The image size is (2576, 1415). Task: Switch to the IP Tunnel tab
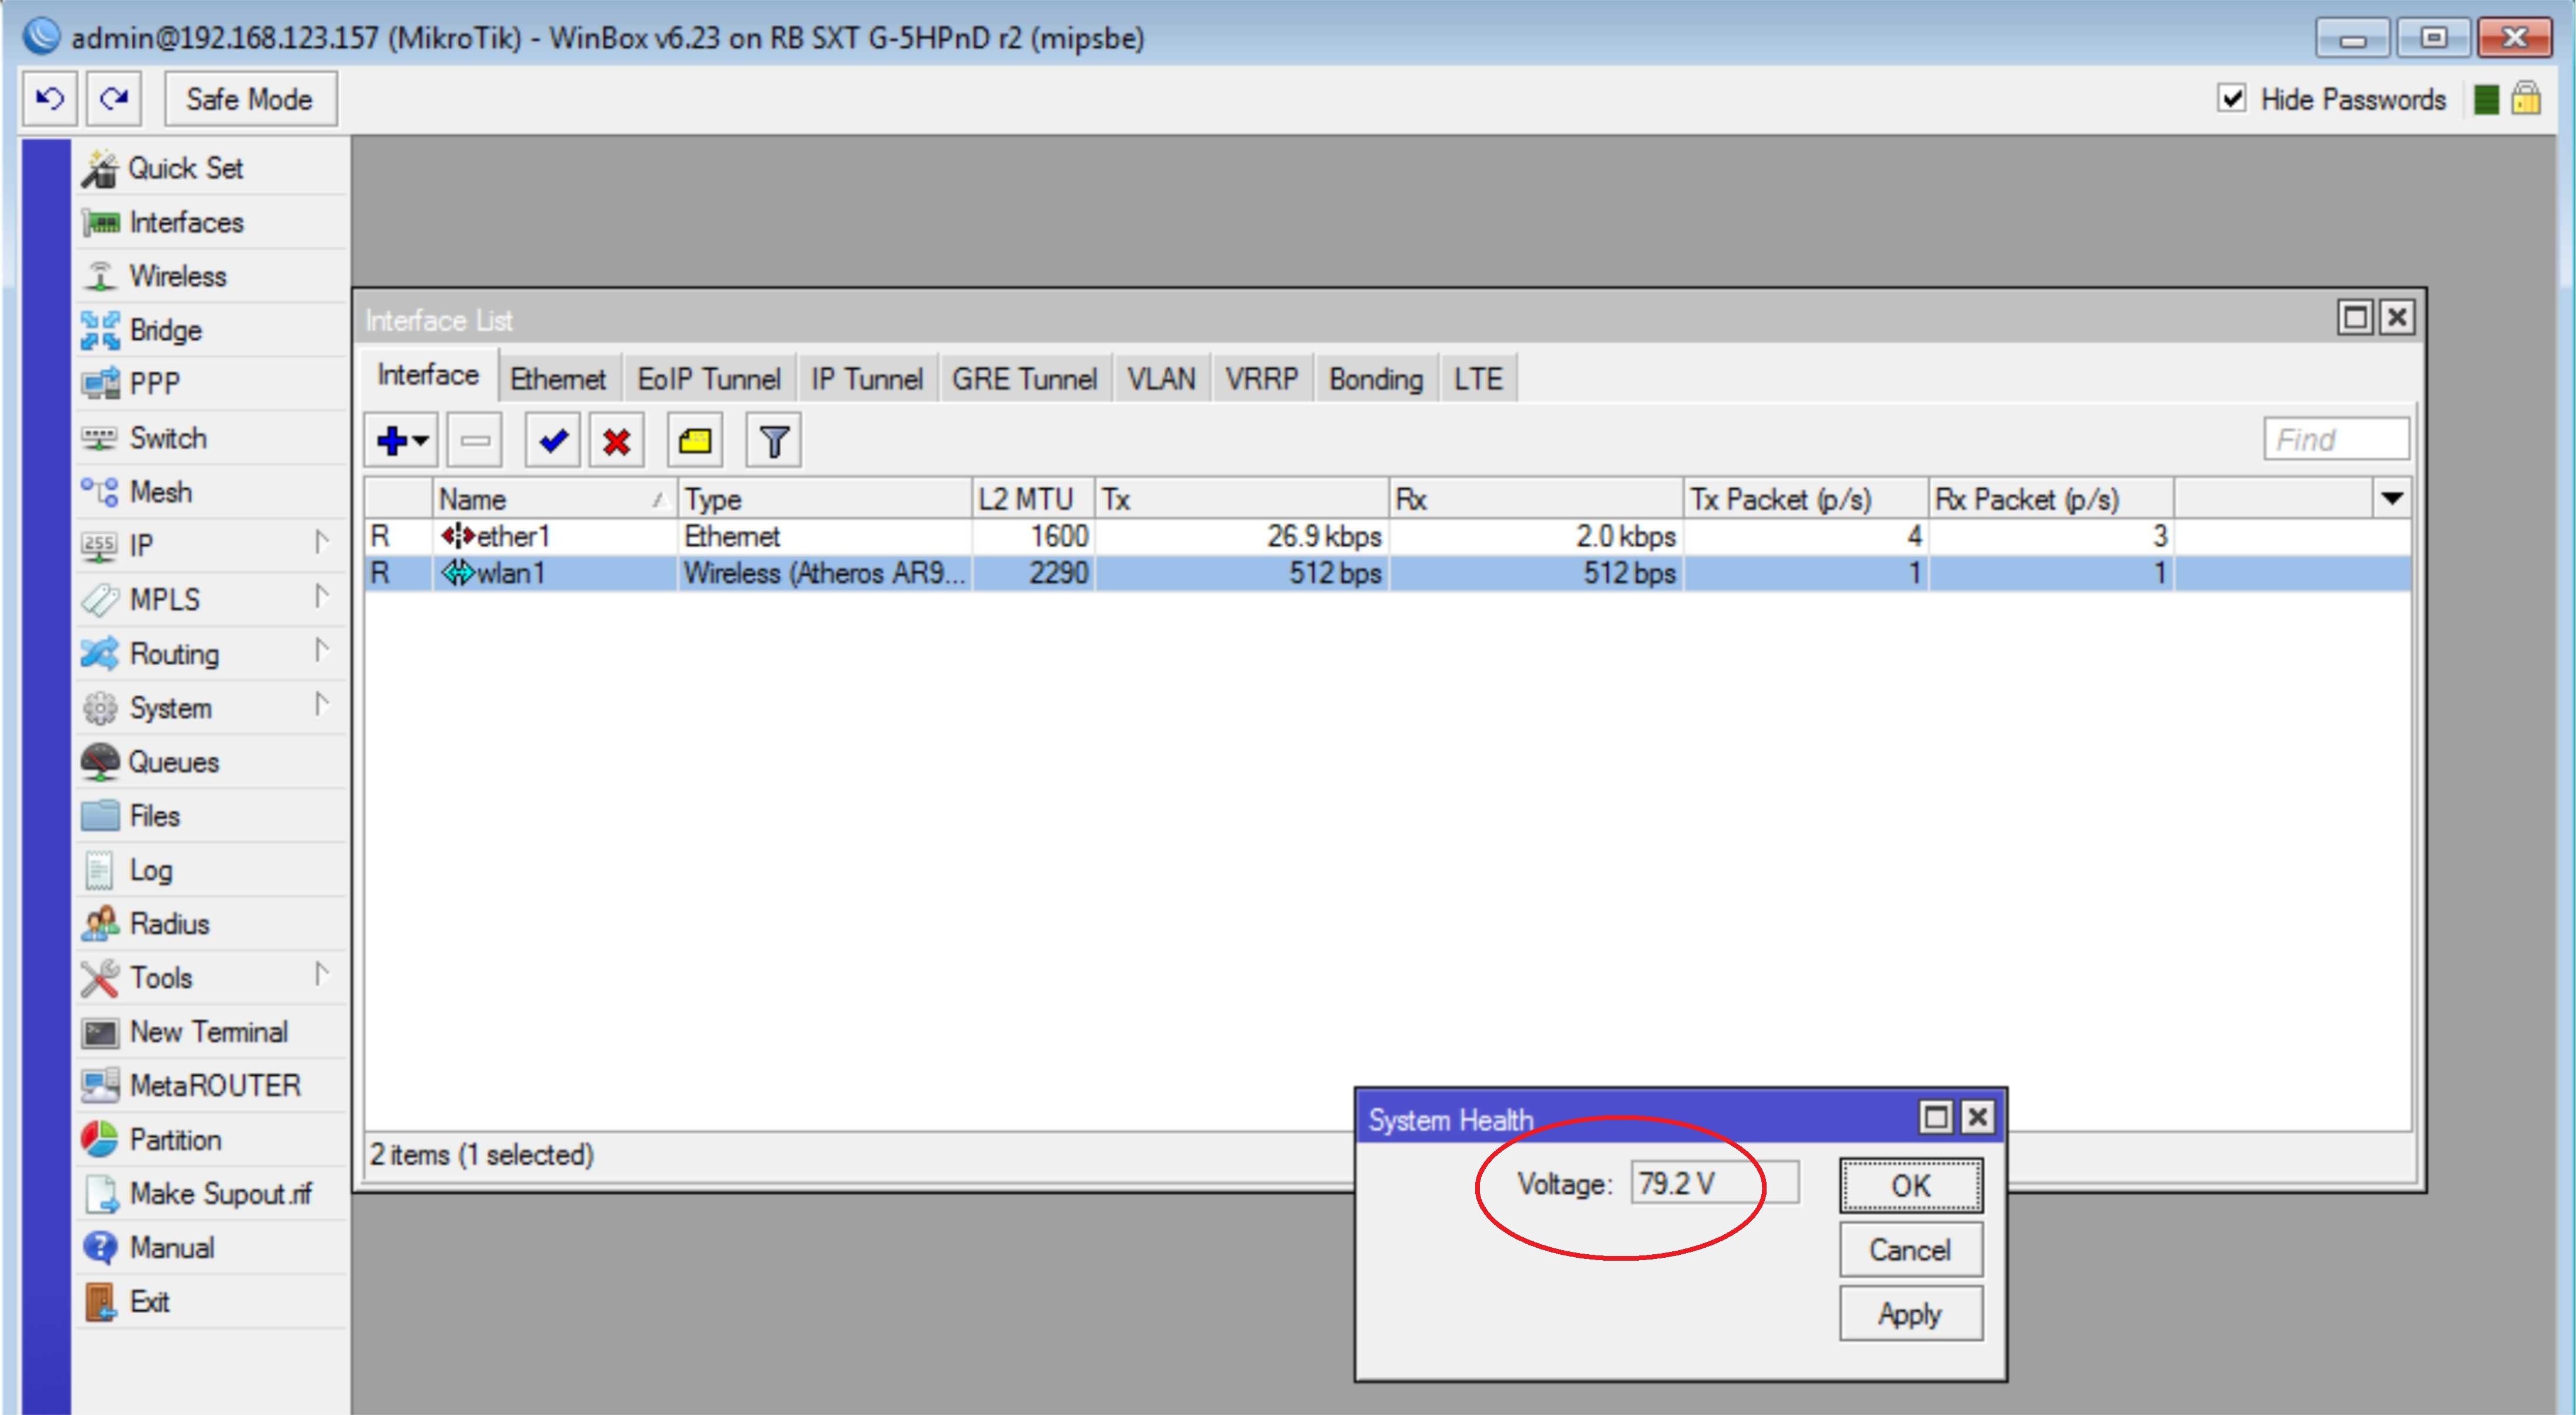(867, 379)
